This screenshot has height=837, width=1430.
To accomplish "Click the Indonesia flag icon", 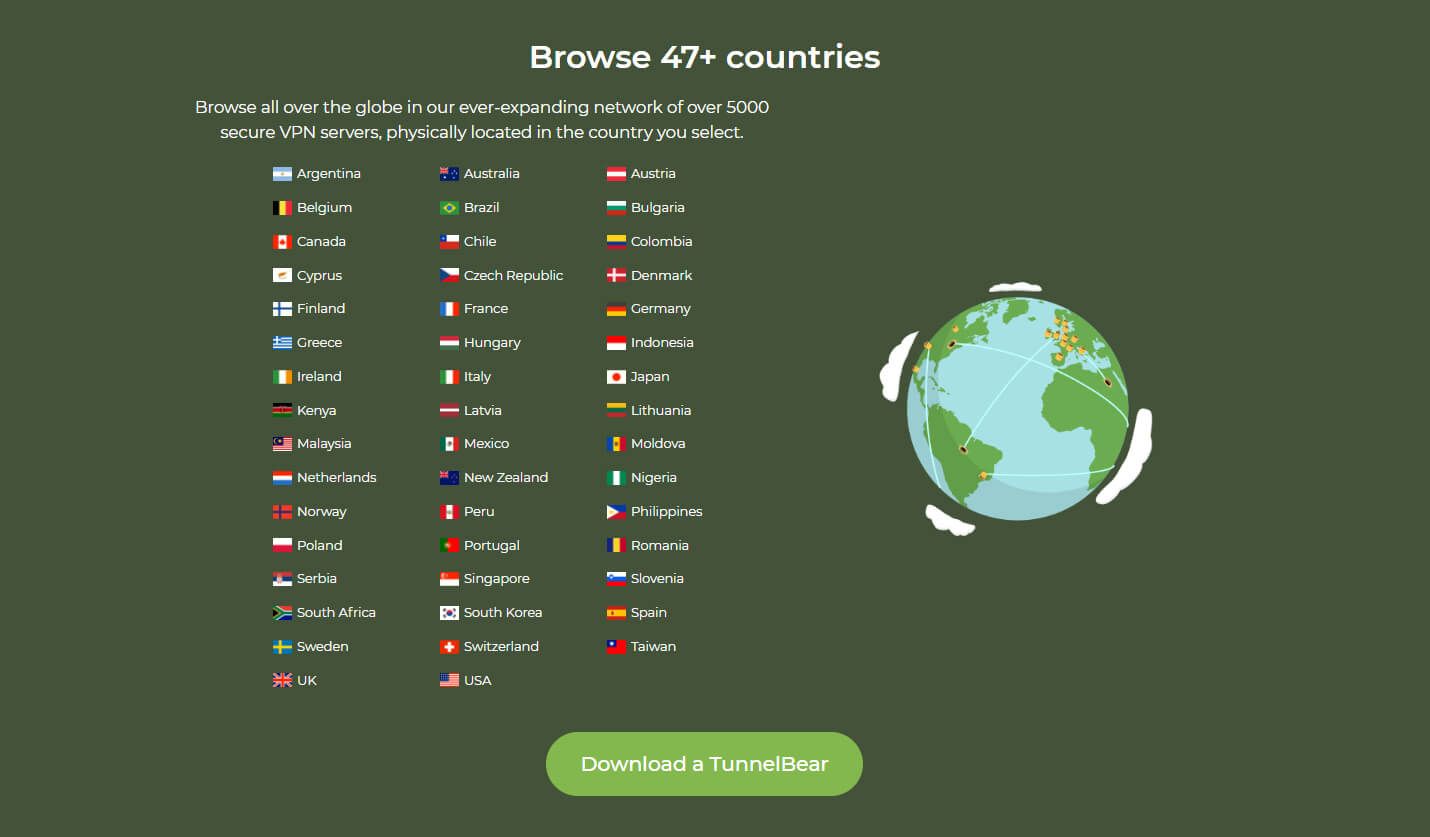I will [616, 343].
